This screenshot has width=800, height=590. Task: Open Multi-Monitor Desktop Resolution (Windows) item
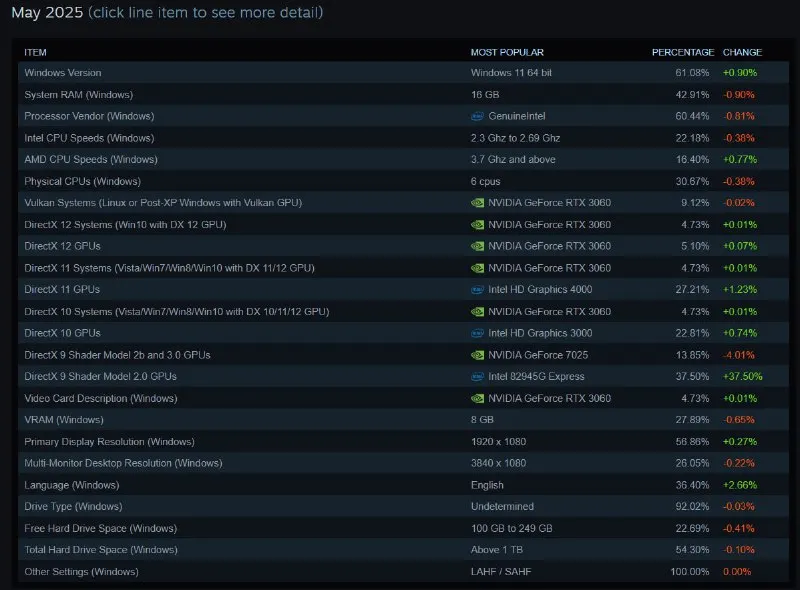[403, 463]
